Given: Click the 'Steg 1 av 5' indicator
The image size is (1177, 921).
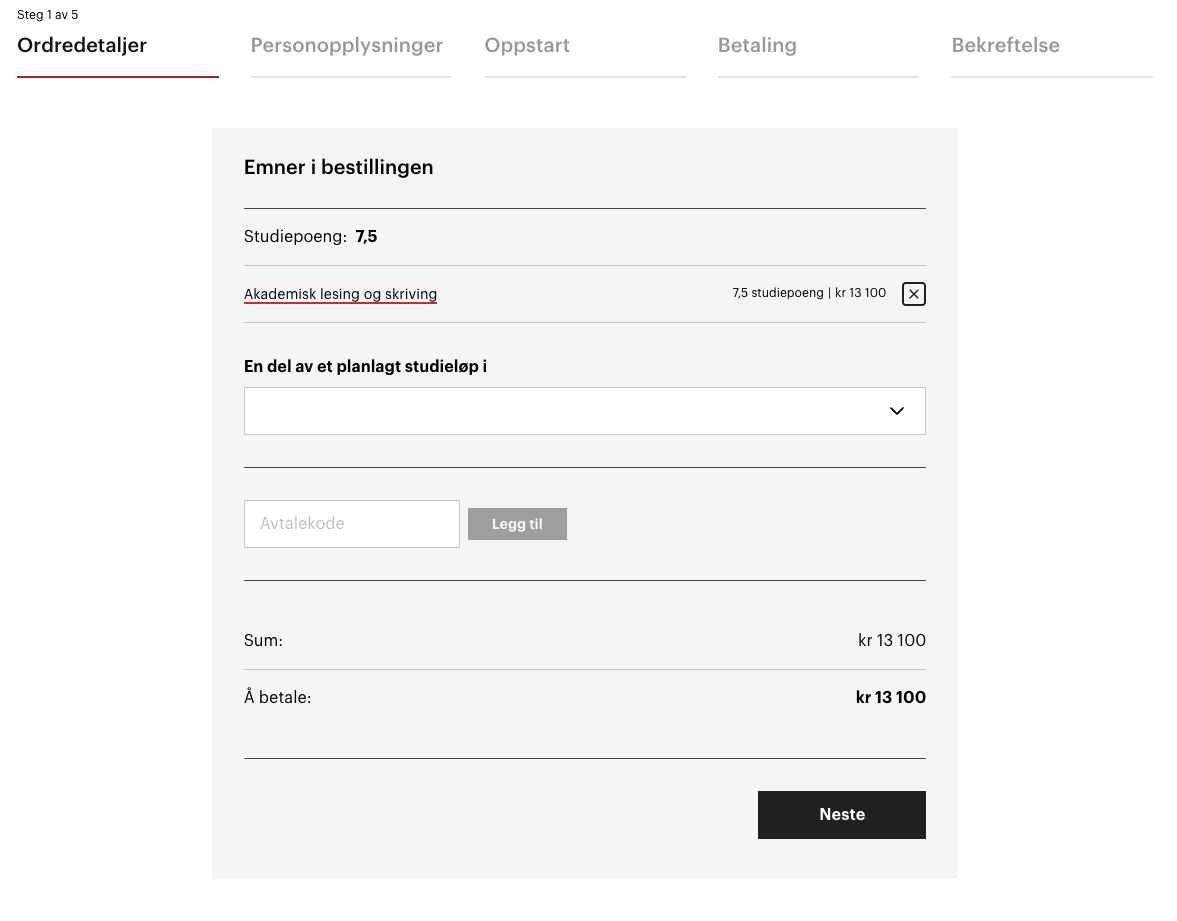Looking at the screenshot, I should [47, 15].
